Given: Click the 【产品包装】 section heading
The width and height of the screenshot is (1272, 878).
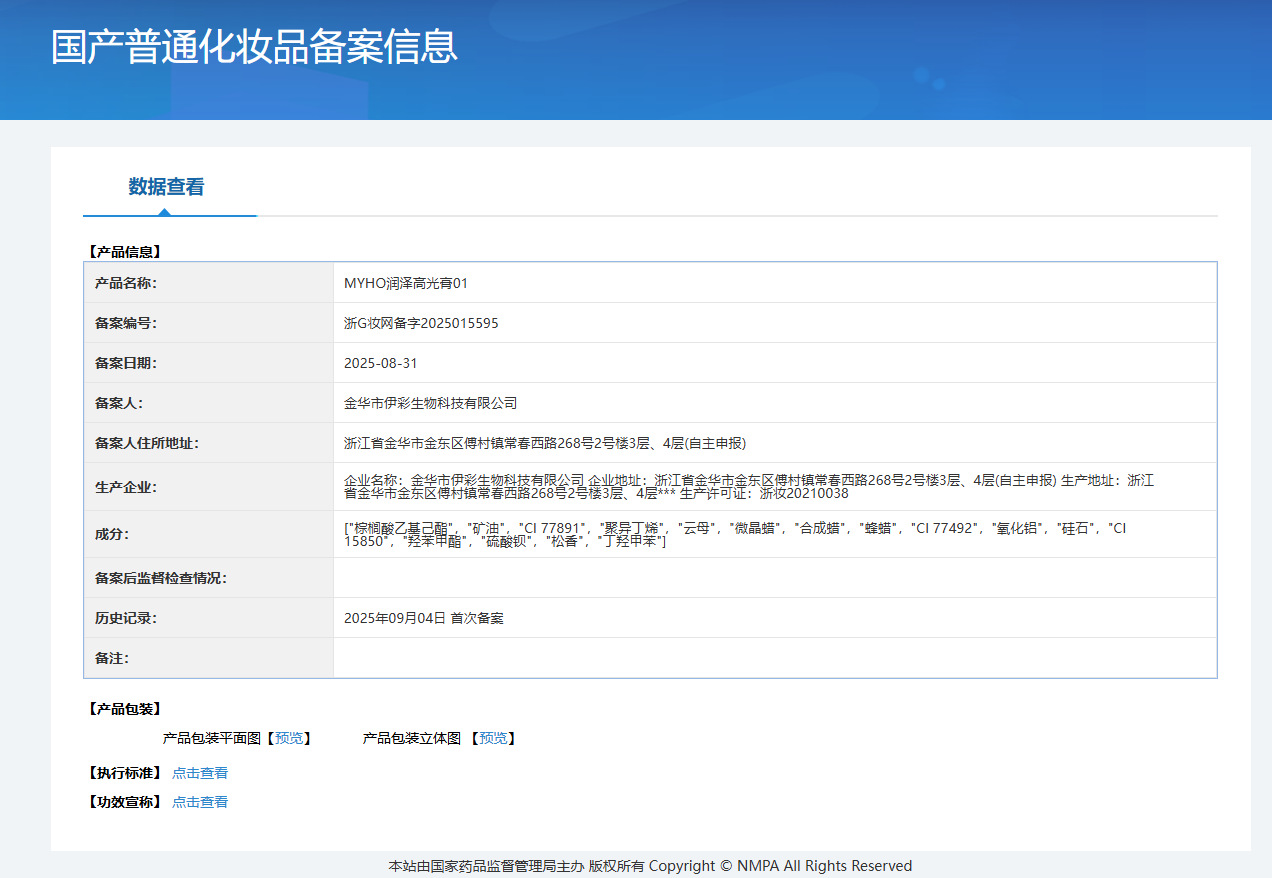Looking at the screenshot, I should (x=125, y=709).
